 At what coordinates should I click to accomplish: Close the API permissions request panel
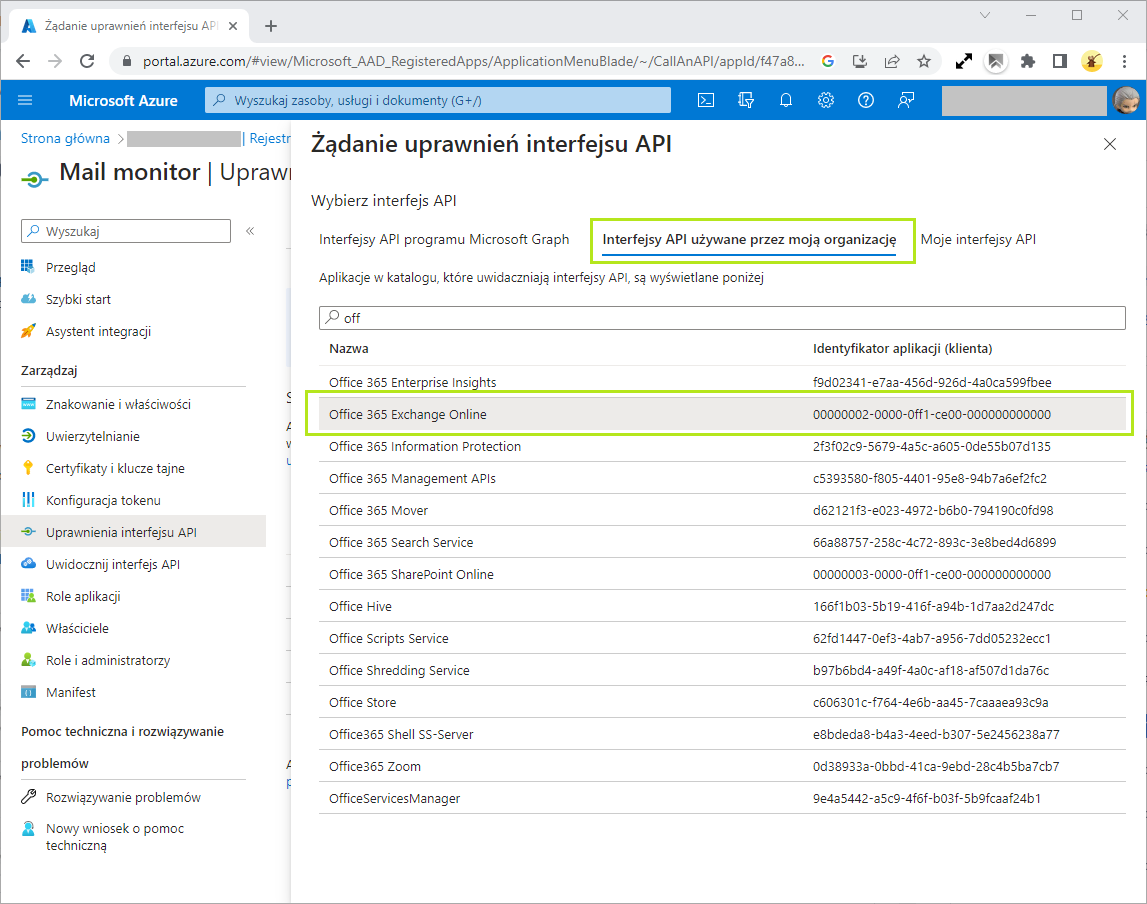click(1109, 144)
